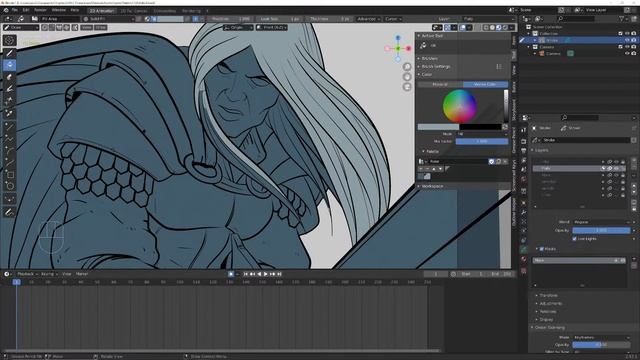Select the Vertex Color mode button
The image size is (640, 360).
click(x=485, y=84)
